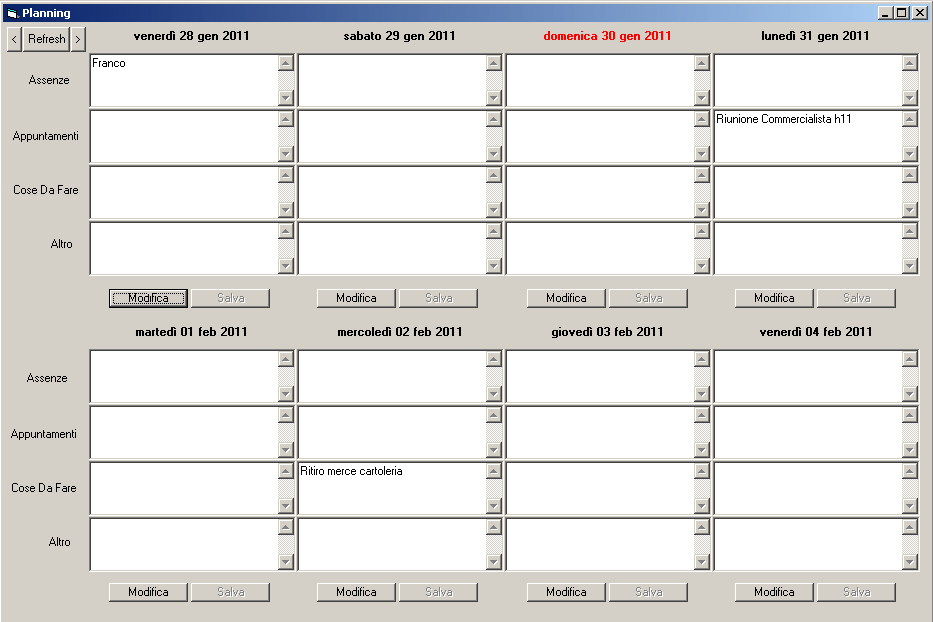Click Salva under venerdì 28 gen 2011
Image resolution: width=933 pixels, height=622 pixels.
(230, 298)
